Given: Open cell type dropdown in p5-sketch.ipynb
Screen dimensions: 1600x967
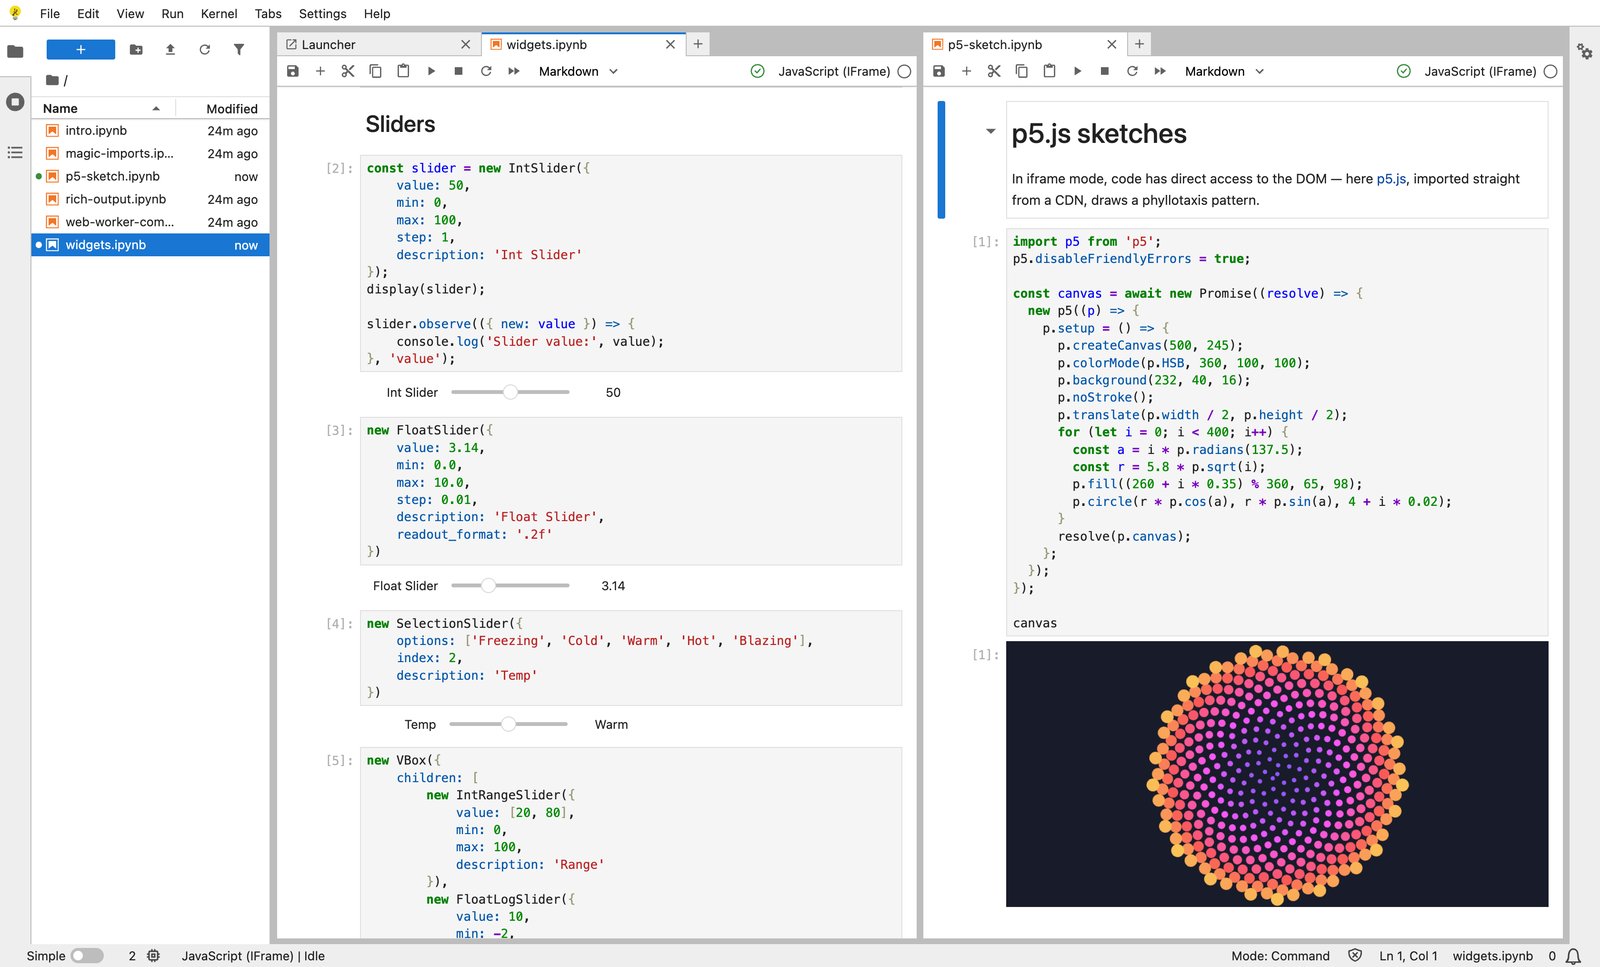Looking at the screenshot, I should click(x=1224, y=71).
